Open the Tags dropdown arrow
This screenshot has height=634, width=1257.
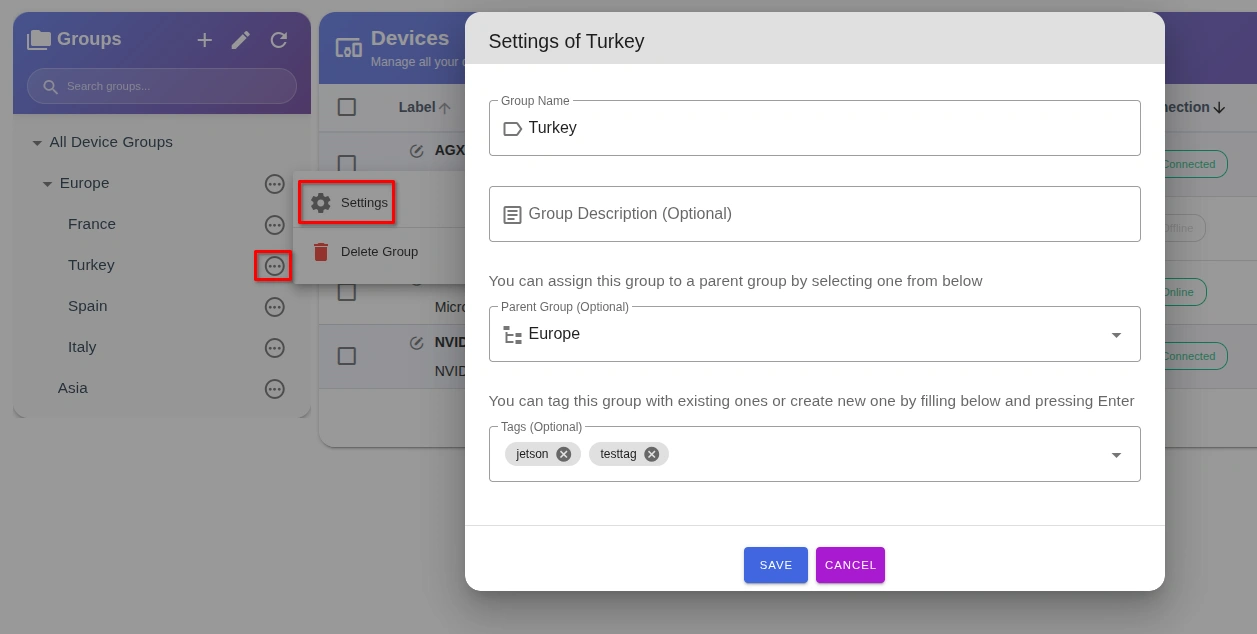[x=1116, y=455]
